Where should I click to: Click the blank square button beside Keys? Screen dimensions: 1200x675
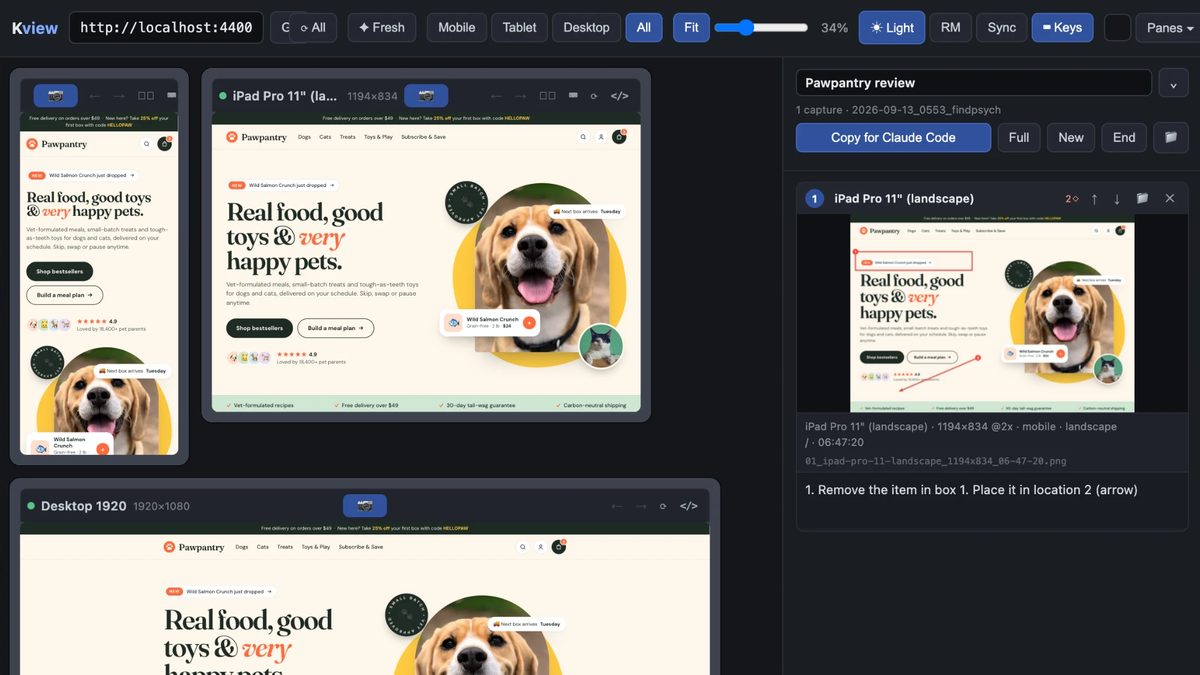[1117, 27]
